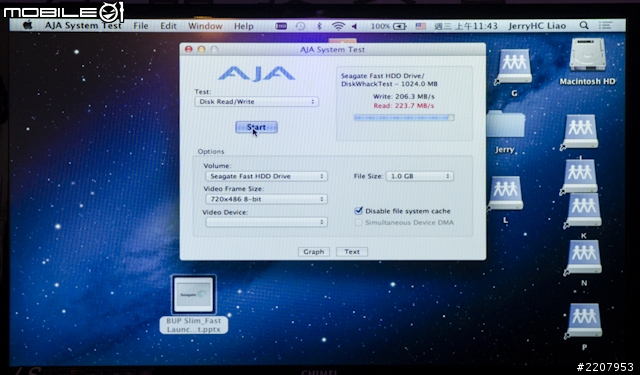Viewport: 640px width, 375px height.
Task: Open the Test type dropdown
Action: (x=256, y=102)
